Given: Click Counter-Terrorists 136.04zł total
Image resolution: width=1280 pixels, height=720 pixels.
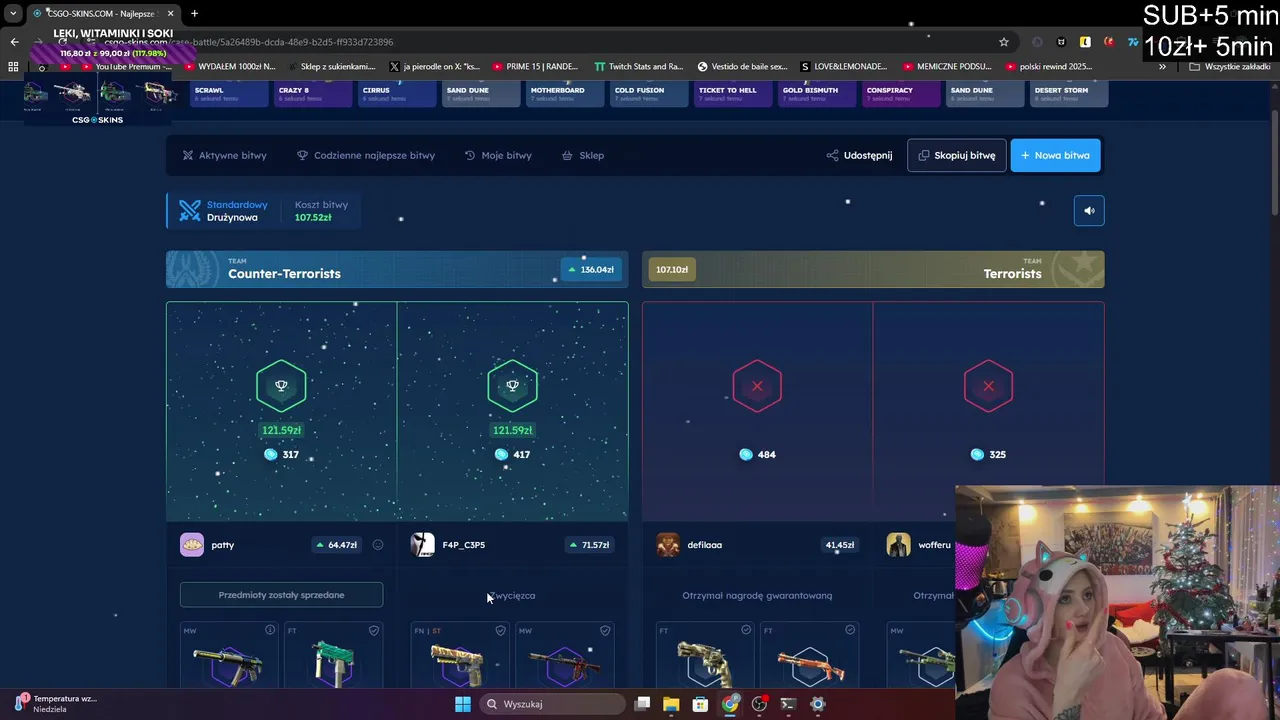Looking at the screenshot, I should 590,269.
